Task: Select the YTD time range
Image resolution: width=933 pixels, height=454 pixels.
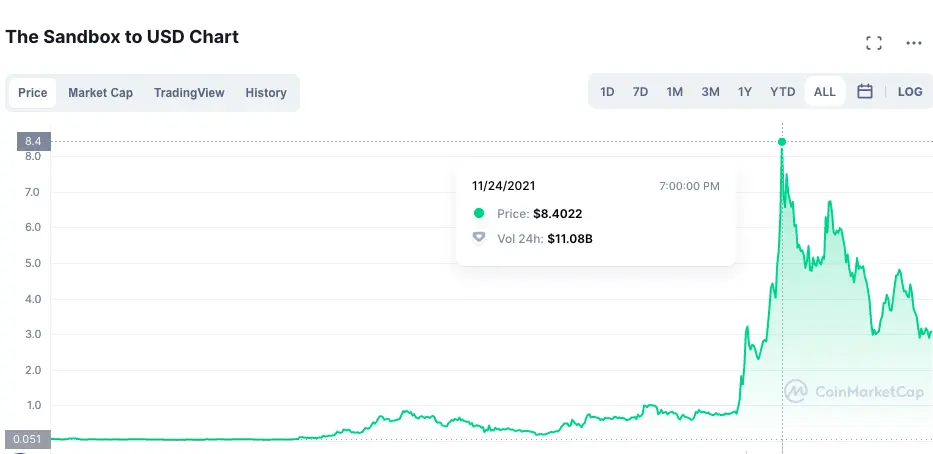Action: click(782, 92)
